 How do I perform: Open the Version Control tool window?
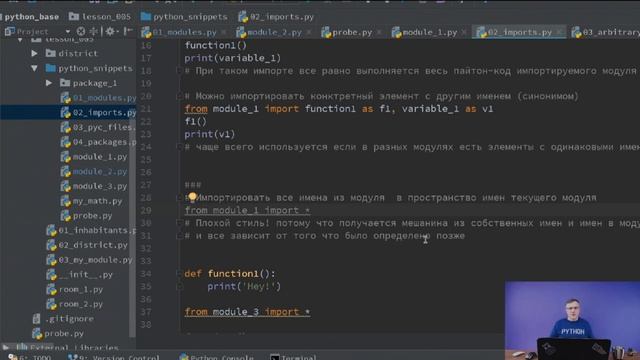(114, 357)
